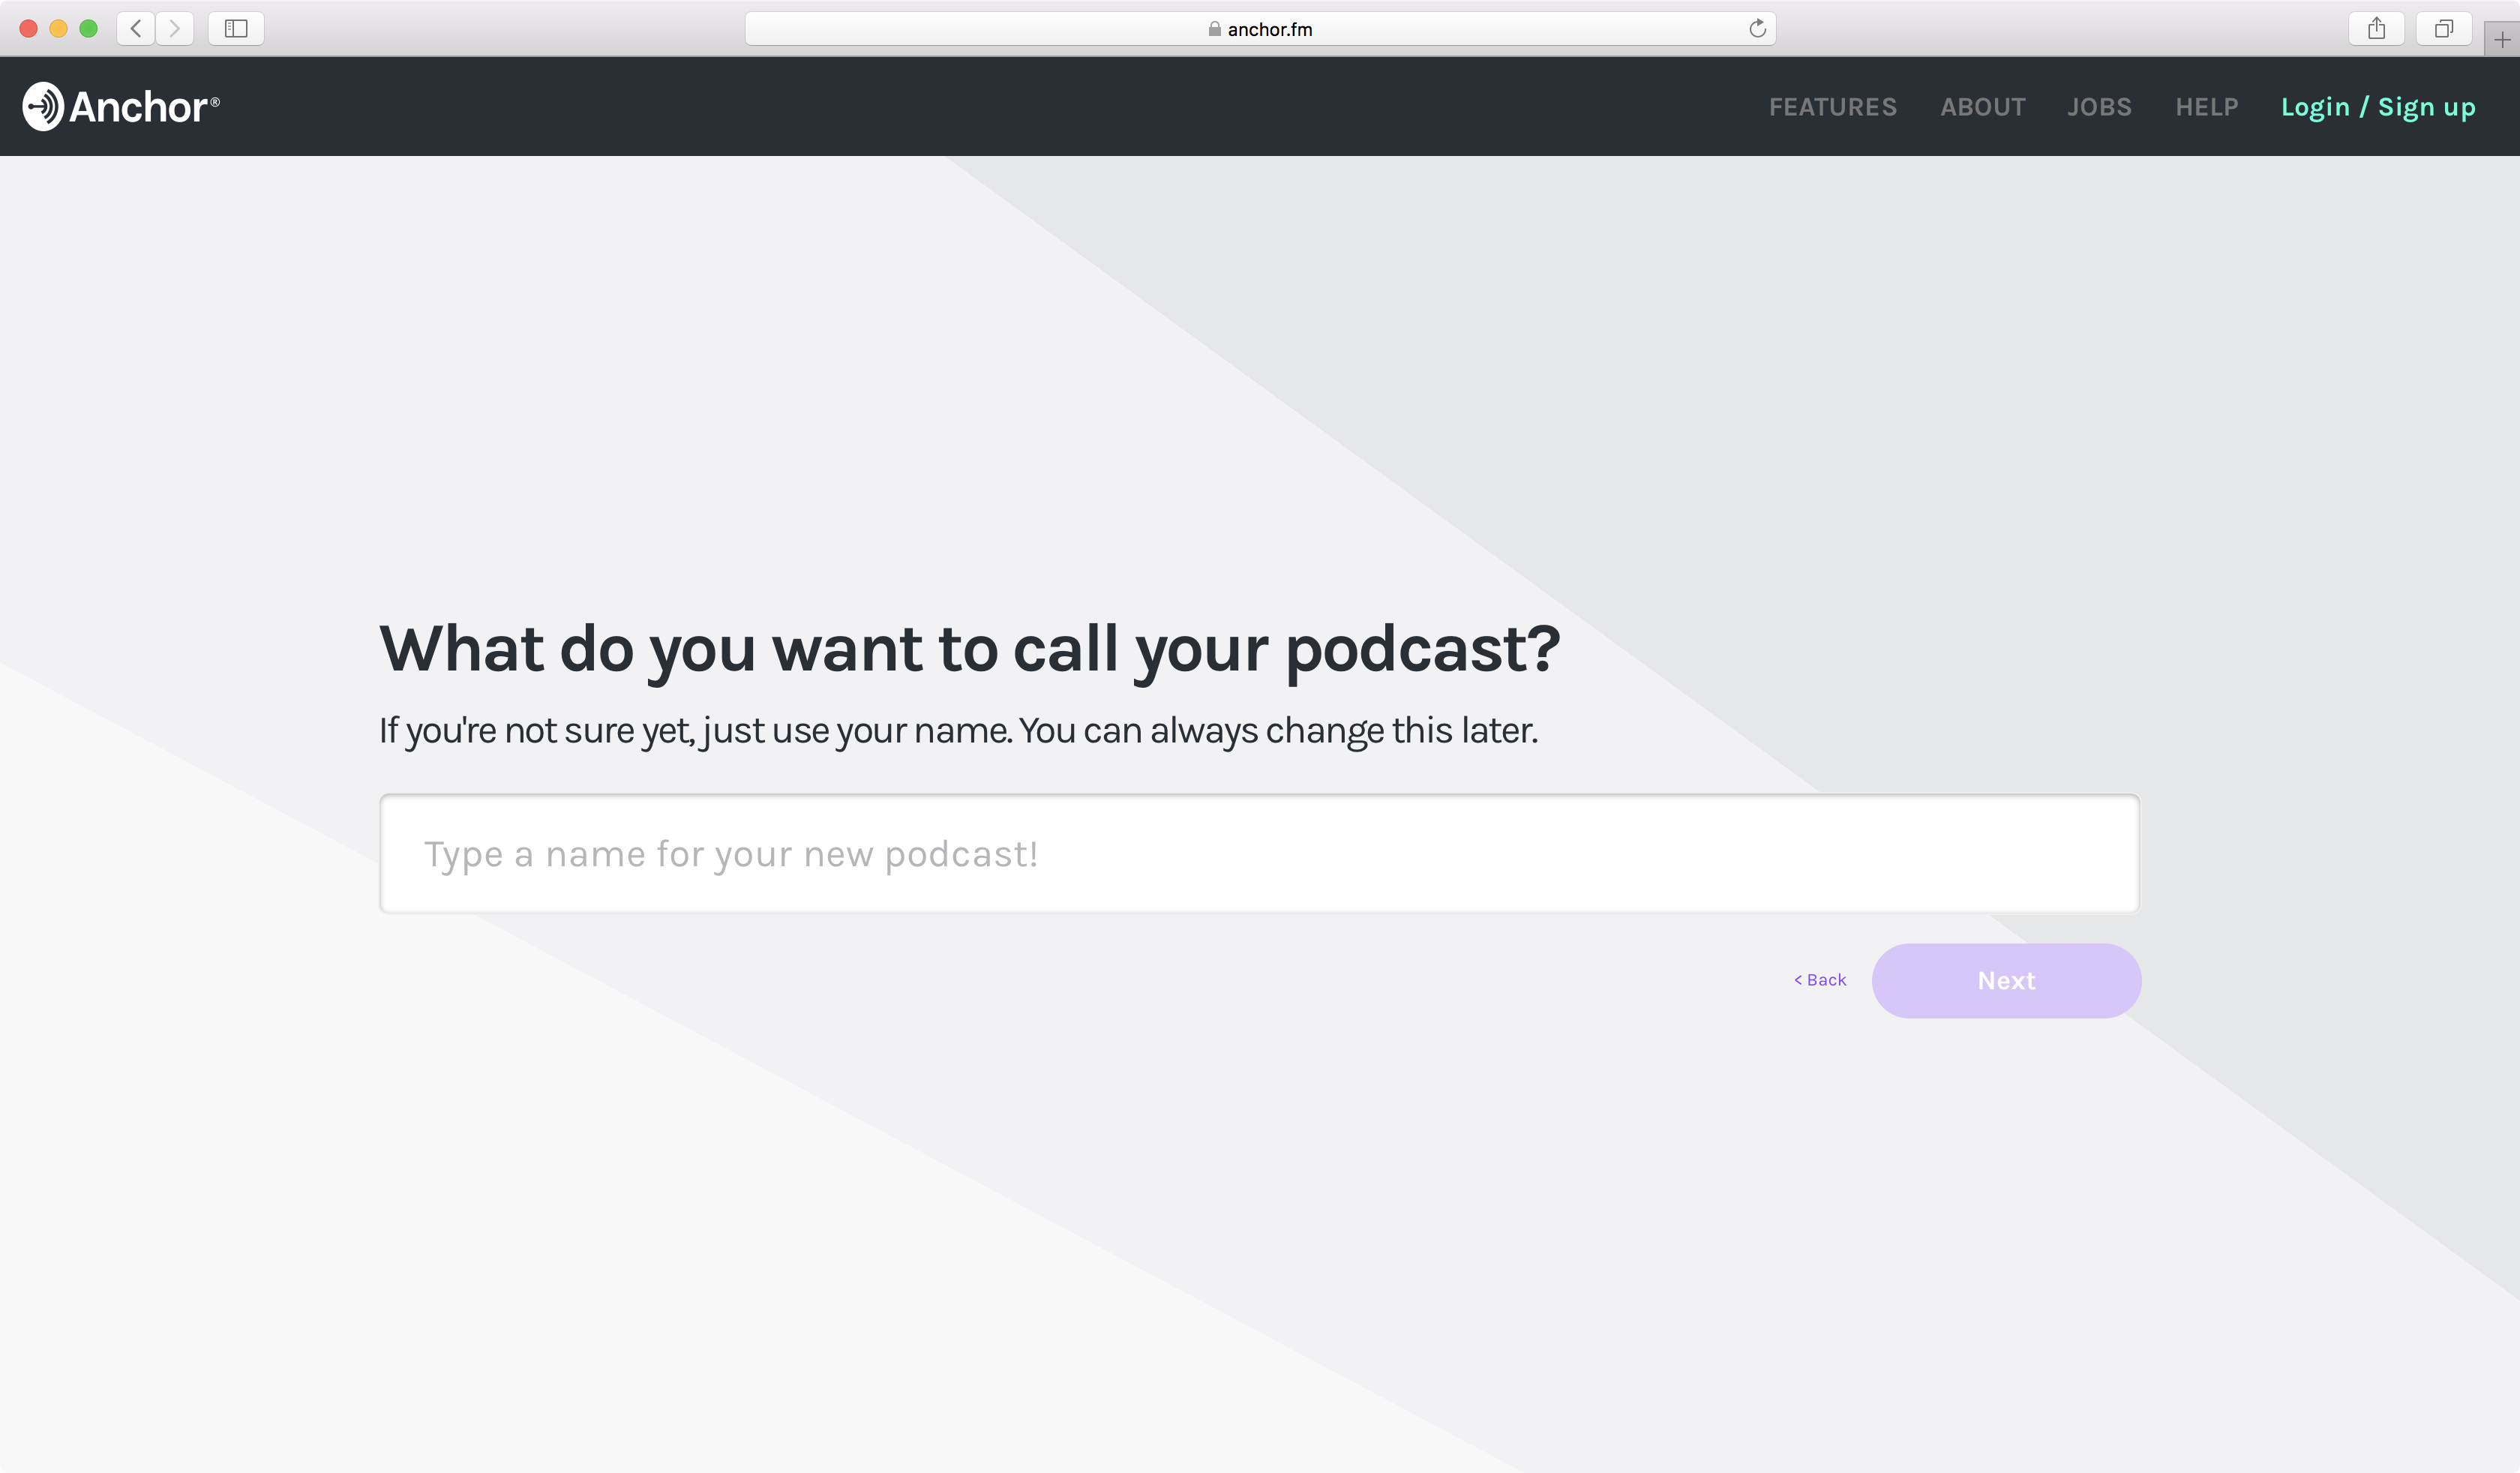Click the green fullscreen window button
This screenshot has width=2520, height=1473.
pyautogui.click(x=88, y=29)
